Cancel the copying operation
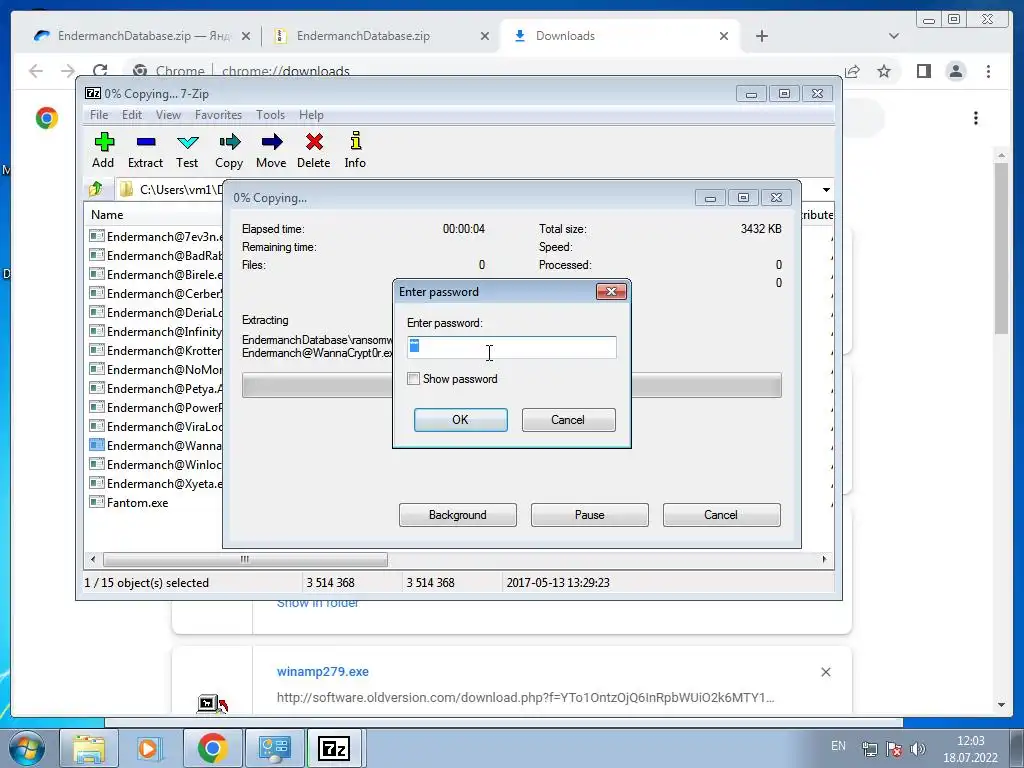The width and height of the screenshot is (1024, 768). click(x=722, y=515)
